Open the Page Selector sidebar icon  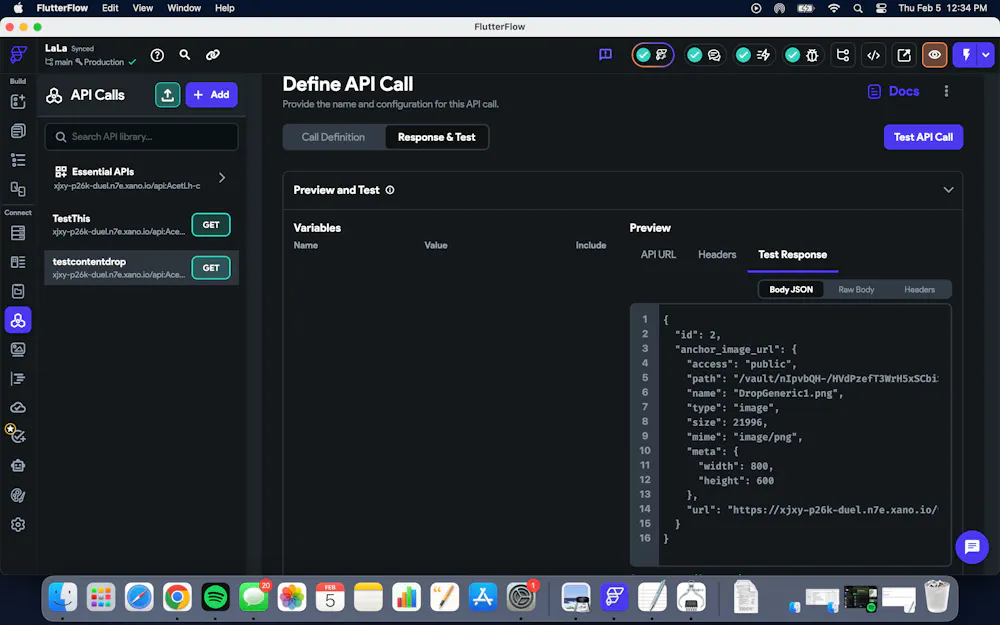pyautogui.click(x=18, y=131)
